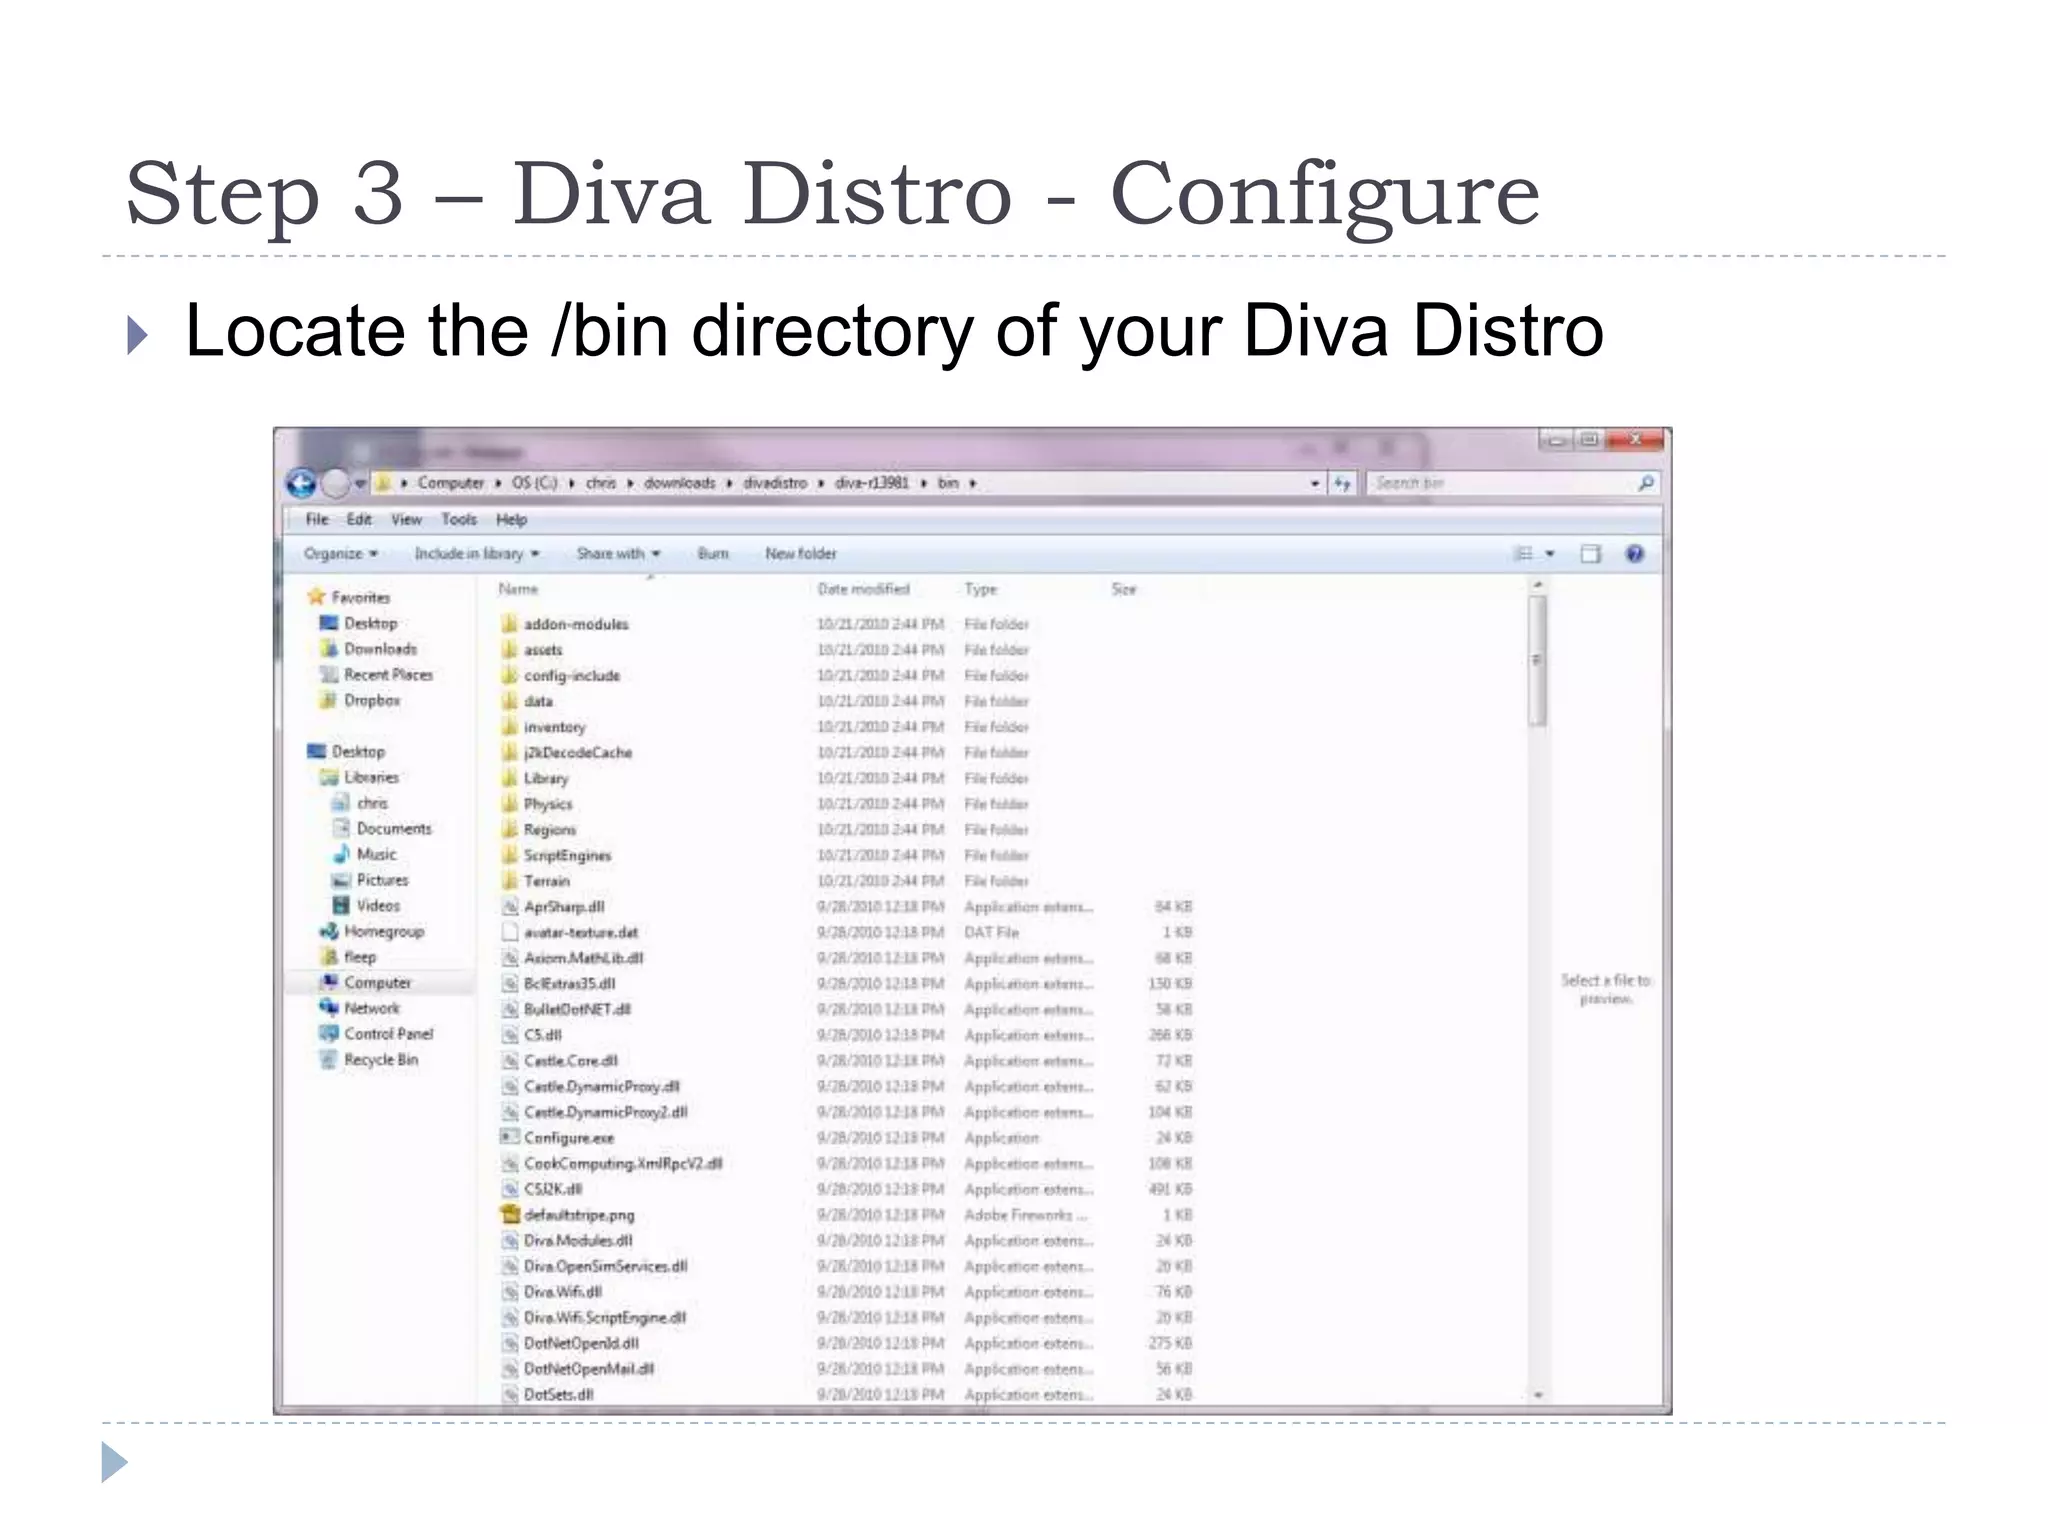Click the diva-r13981 breadcrumb segment
The image size is (2048, 1536).
(x=872, y=483)
